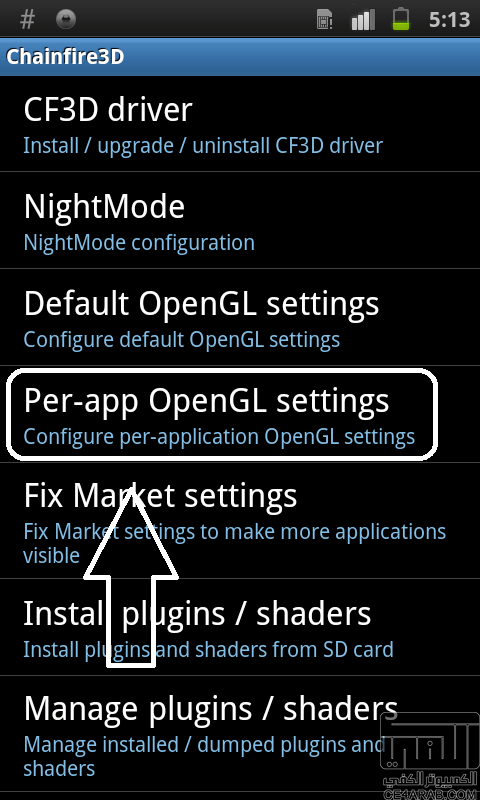Open Default OpenGL settings

pos(240,317)
